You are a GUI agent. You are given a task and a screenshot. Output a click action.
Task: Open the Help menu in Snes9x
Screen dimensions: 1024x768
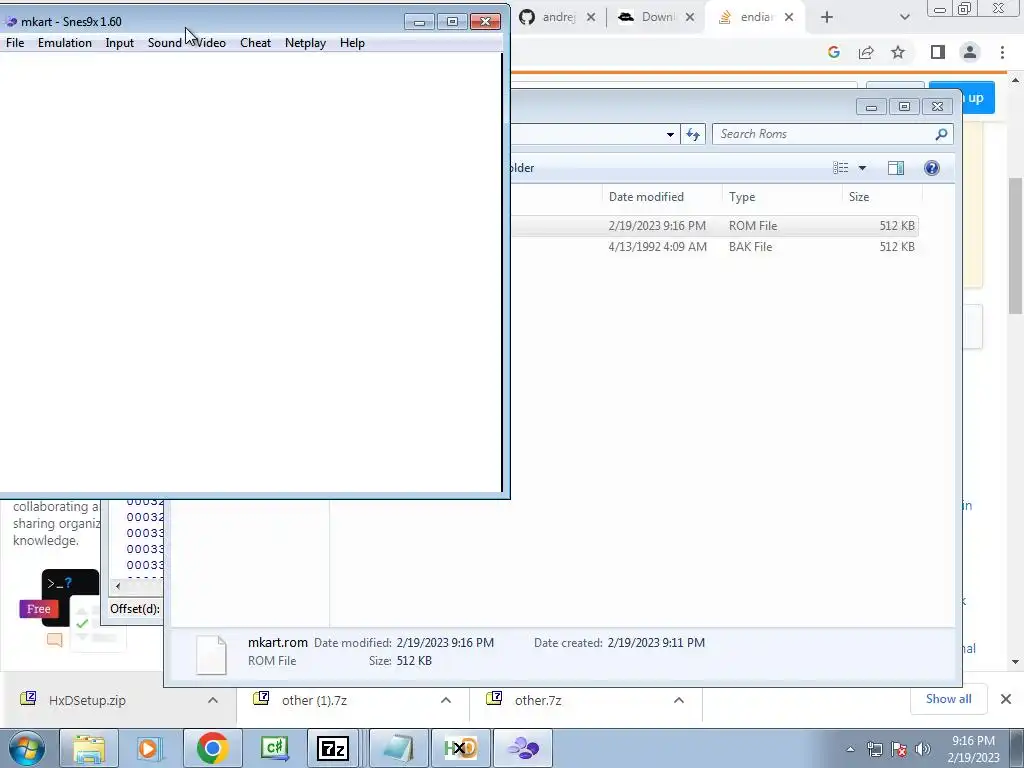[x=352, y=43]
